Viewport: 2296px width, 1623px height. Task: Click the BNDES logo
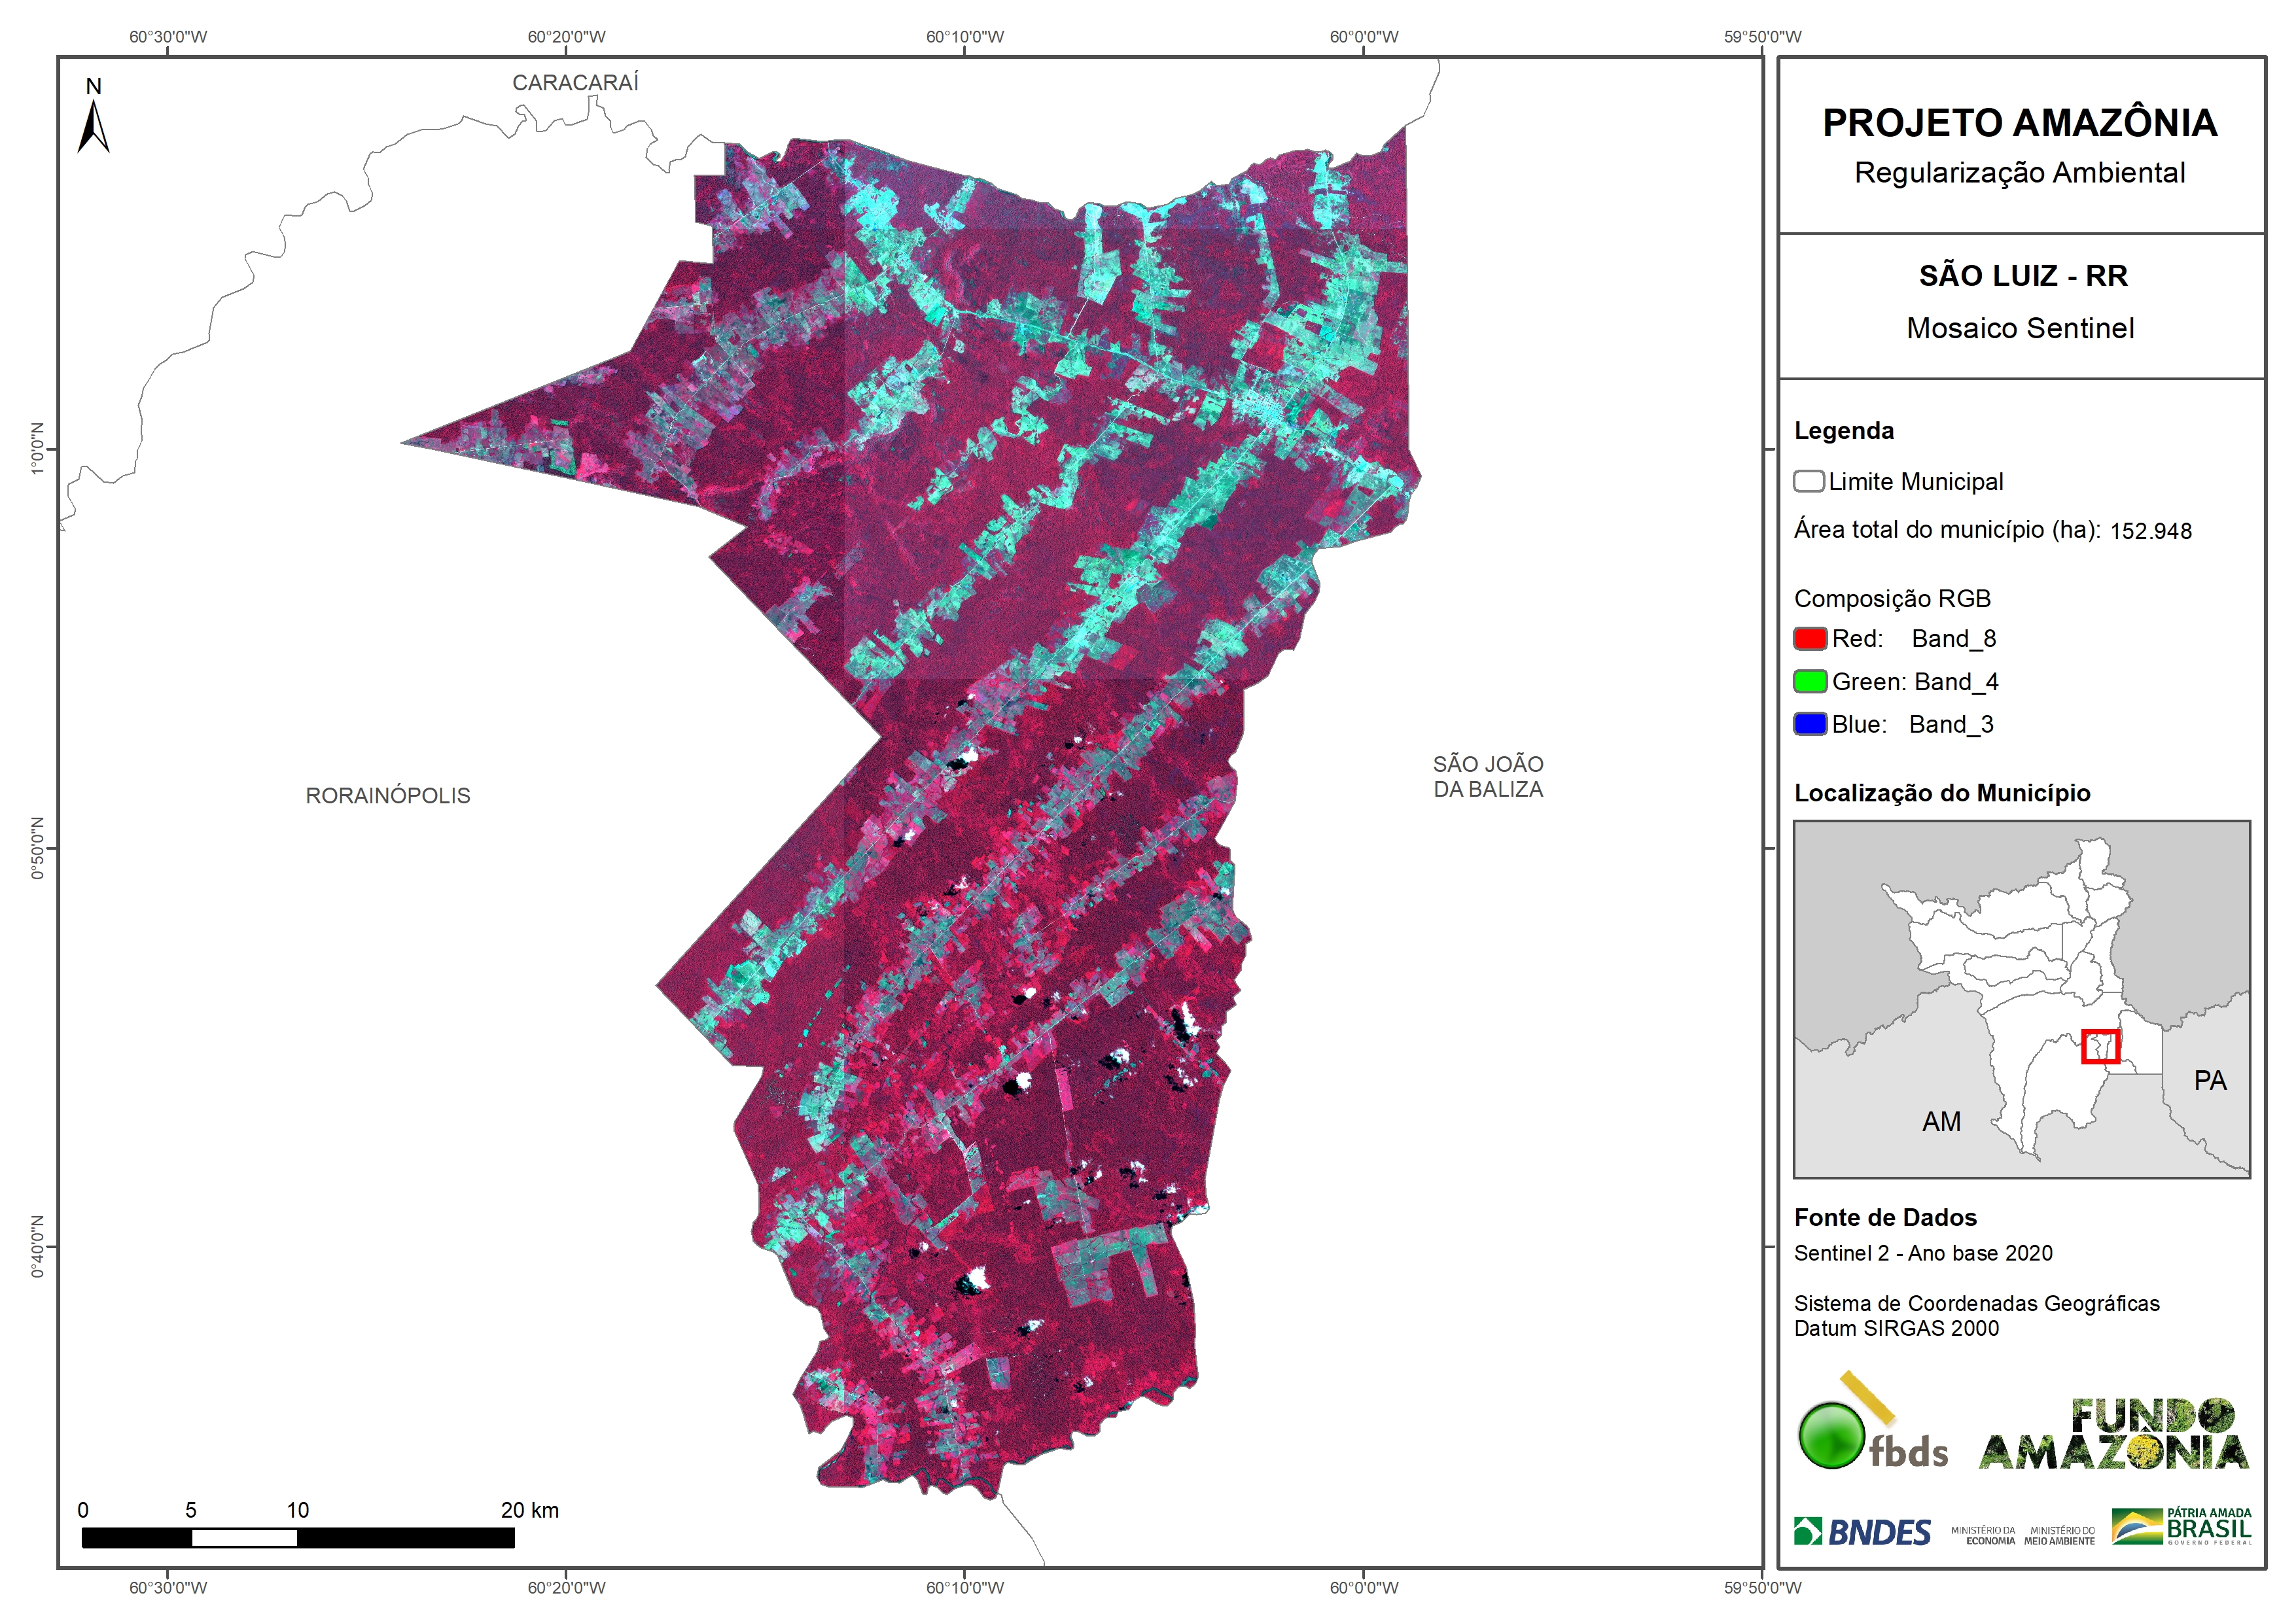click(x=1862, y=1531)
